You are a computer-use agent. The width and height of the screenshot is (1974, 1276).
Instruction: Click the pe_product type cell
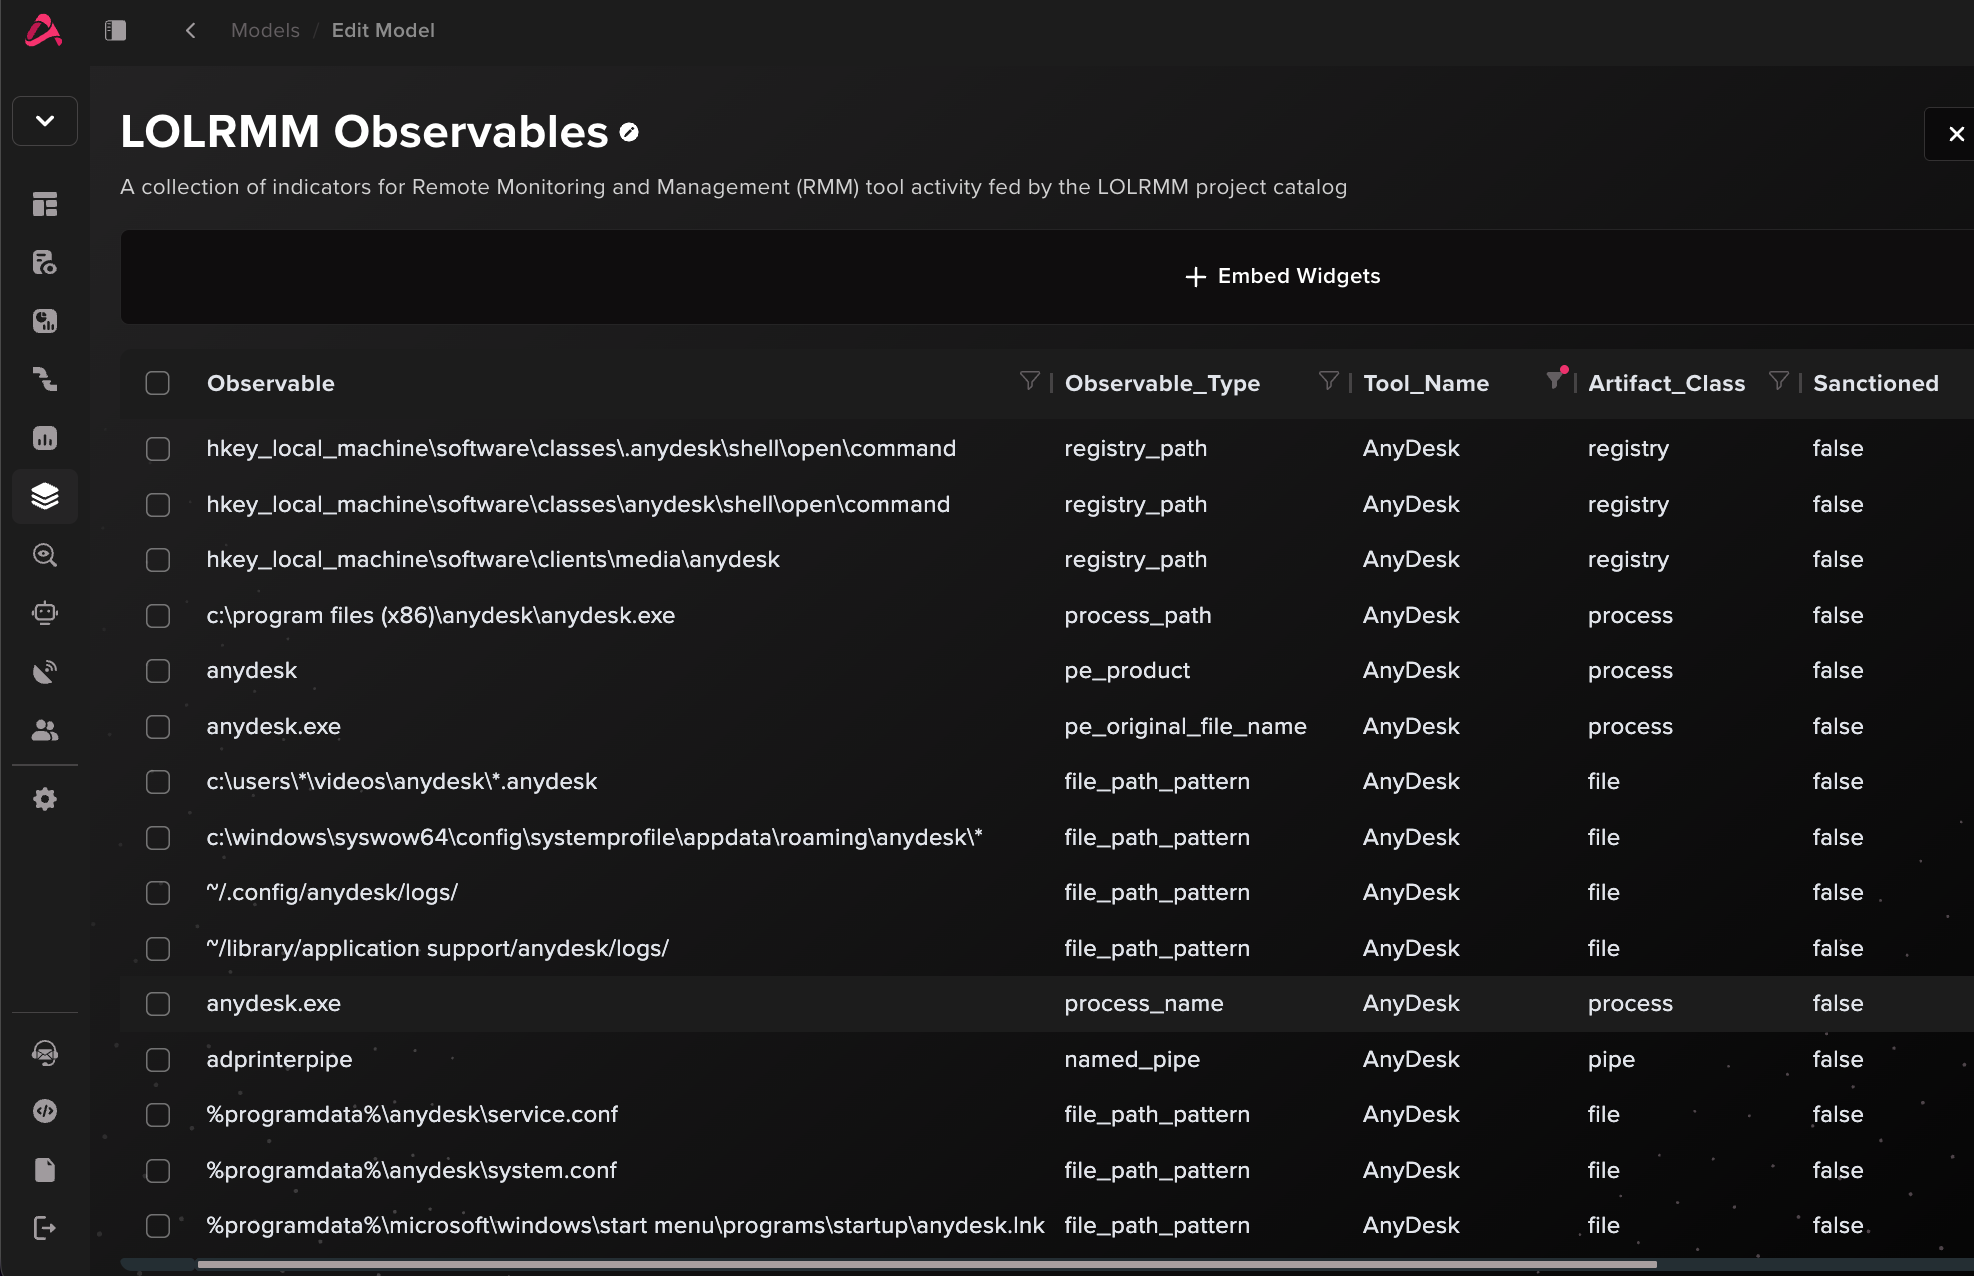coord(1127,670)
